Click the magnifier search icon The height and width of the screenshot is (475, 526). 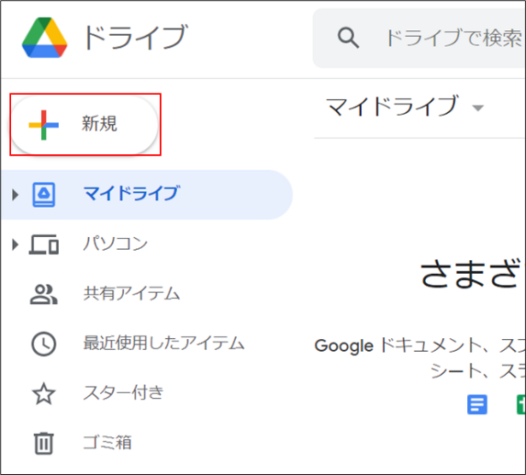click(348, 38)
